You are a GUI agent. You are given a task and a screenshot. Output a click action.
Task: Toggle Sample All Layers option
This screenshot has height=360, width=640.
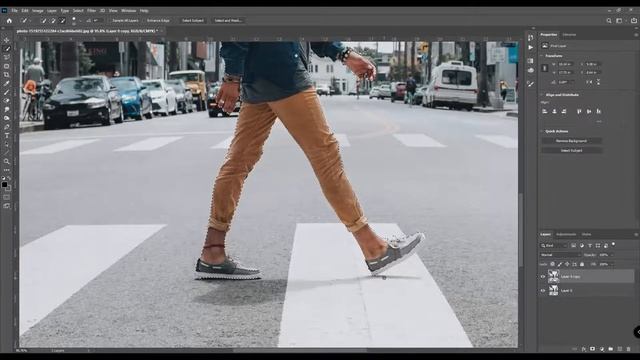tap(125, 20)
